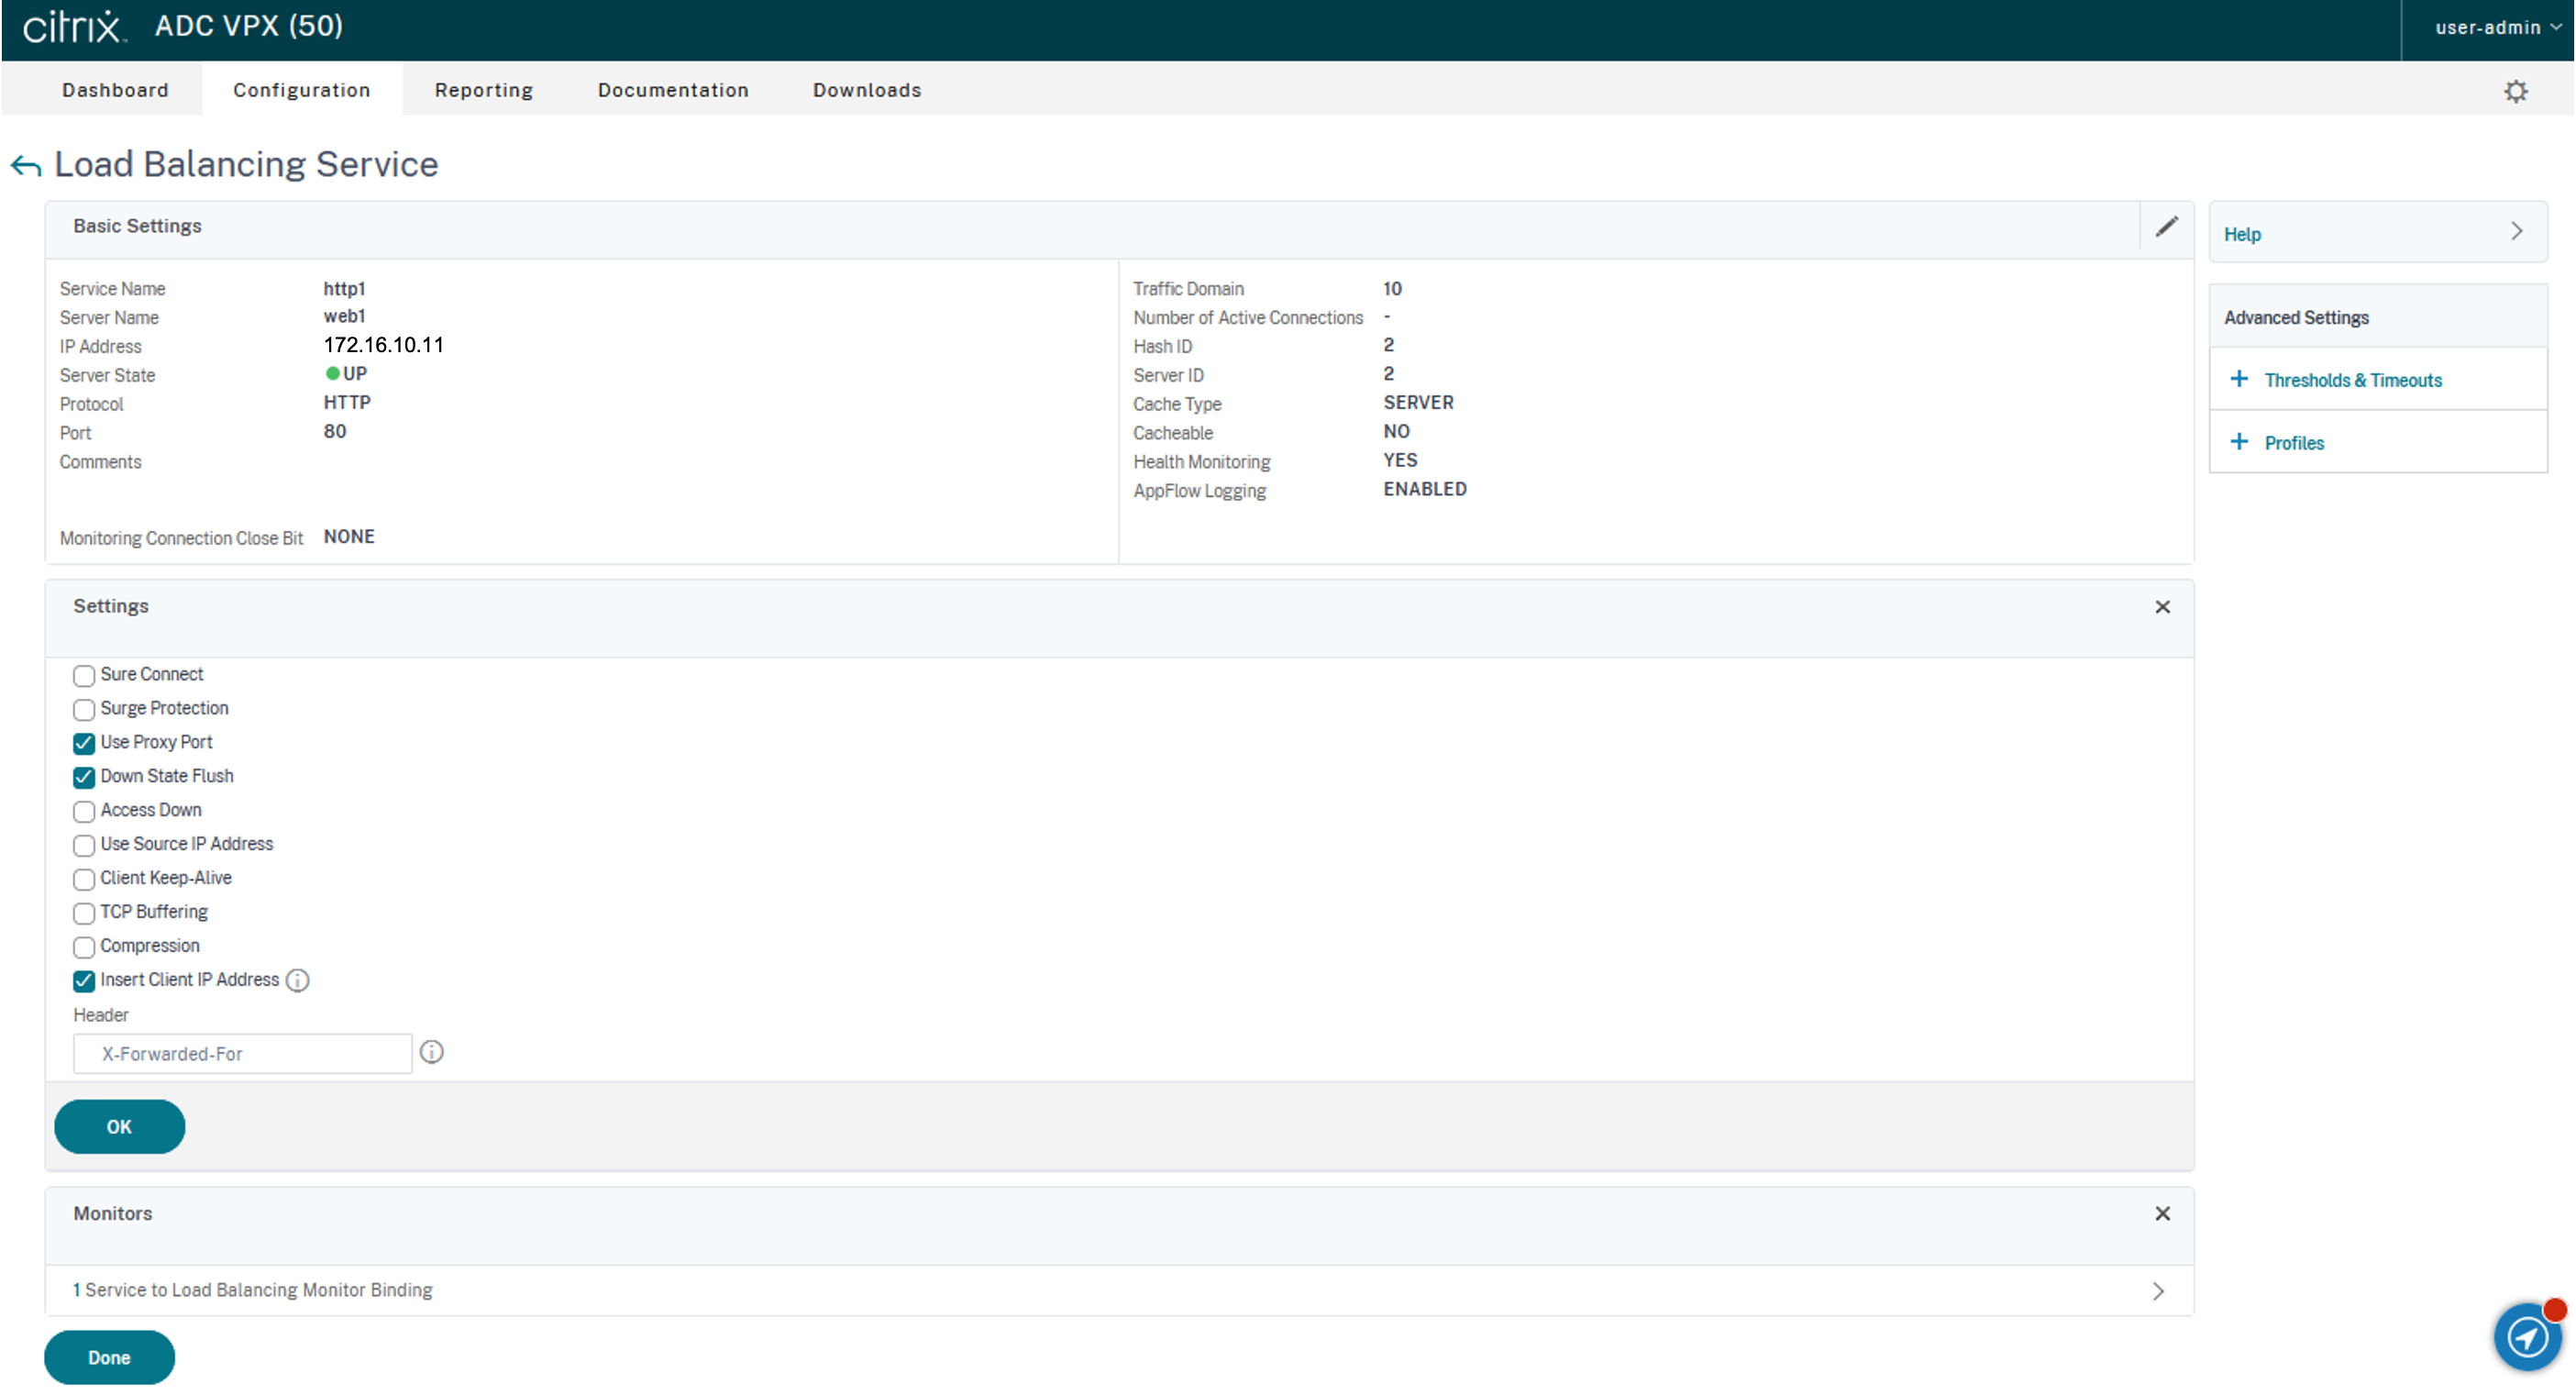The image size is (2576, 1395).
Task: Switch to the Dashboard tab
Action: pyautogui.click(x=115, y=90)
